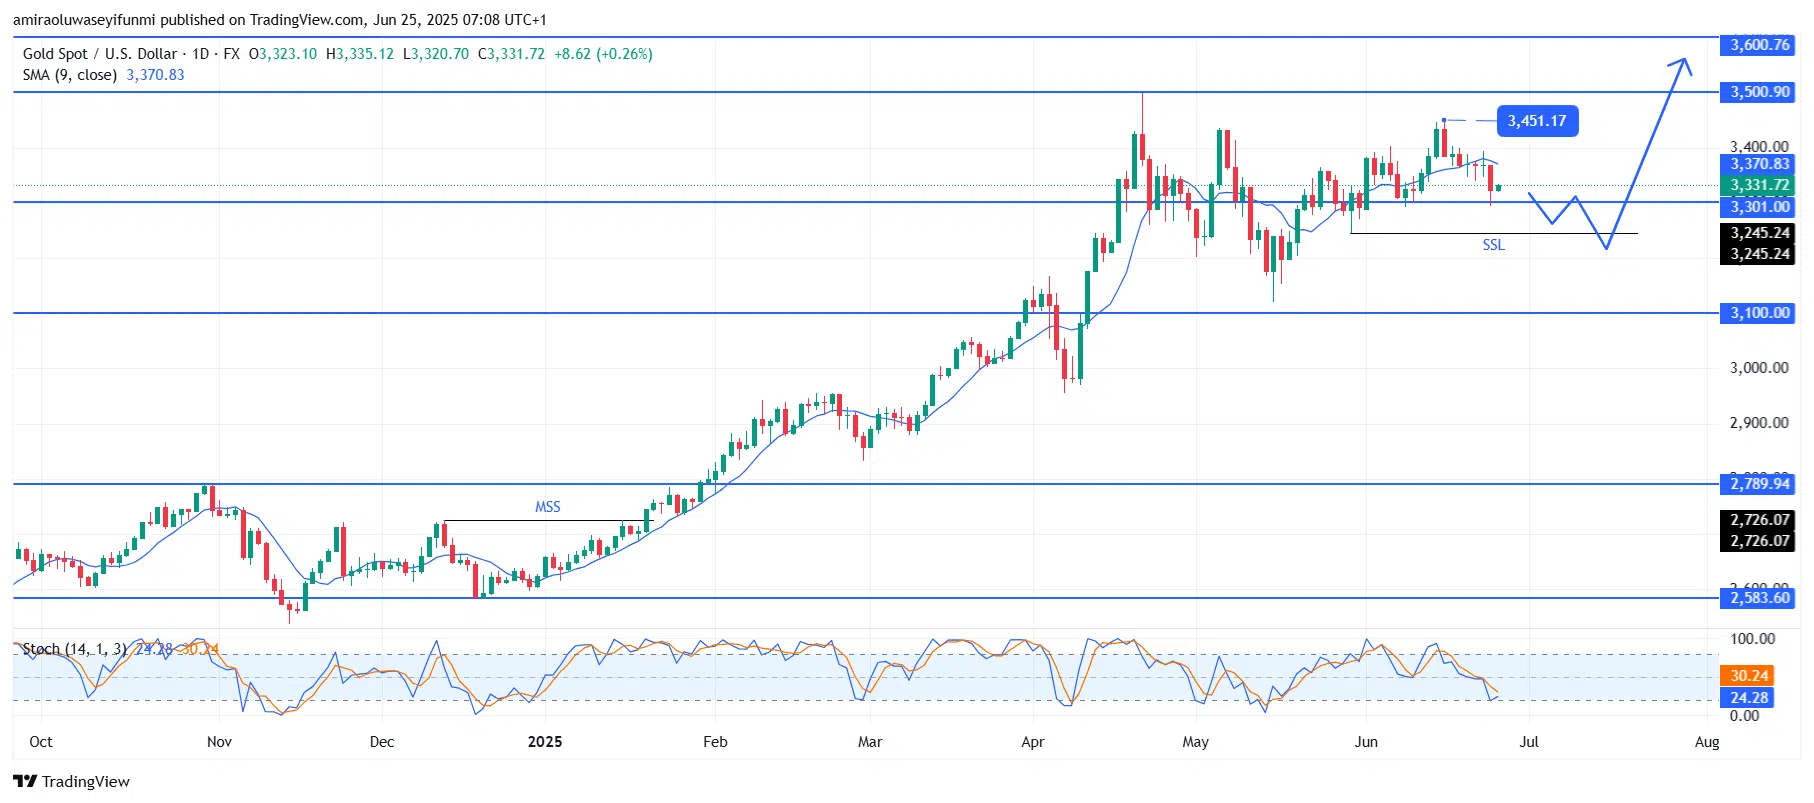Click the small dot marker beside 3,451.17 callout
Image resolution: width=1814 pixels, height=803 pixels.
click(1443, 120)
